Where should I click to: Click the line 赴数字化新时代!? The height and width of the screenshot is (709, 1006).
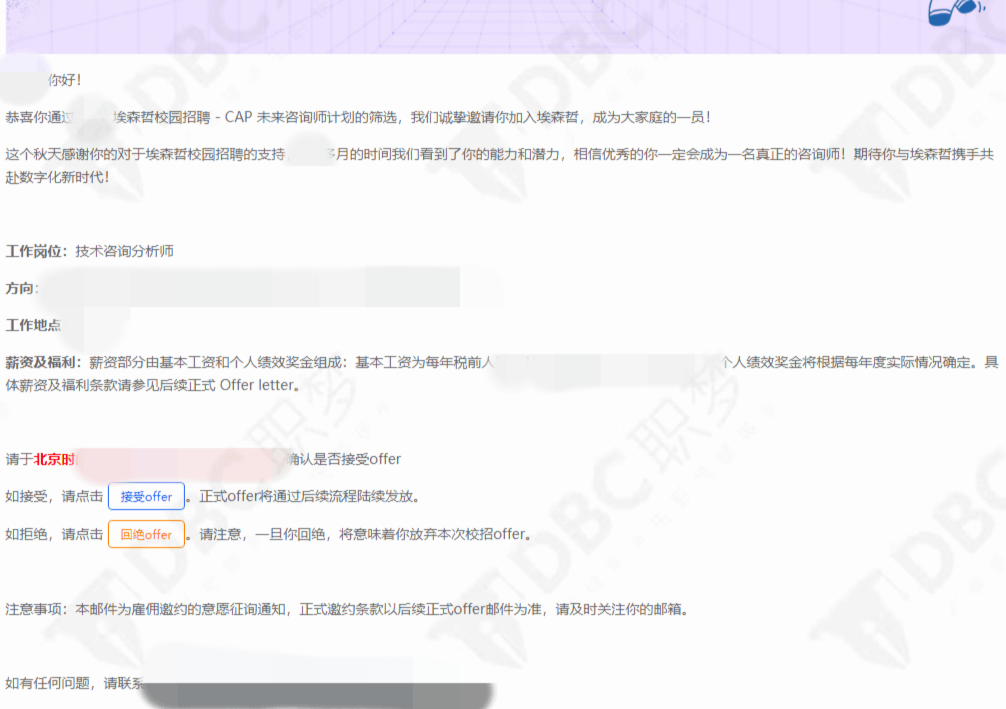57,178
